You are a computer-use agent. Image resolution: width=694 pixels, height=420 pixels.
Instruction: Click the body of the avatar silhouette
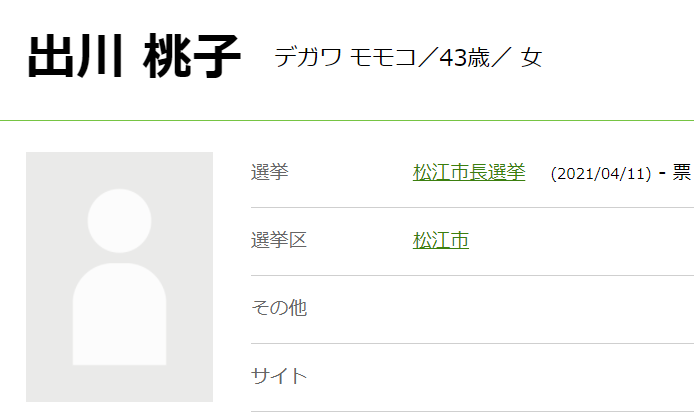coord(119,315)
